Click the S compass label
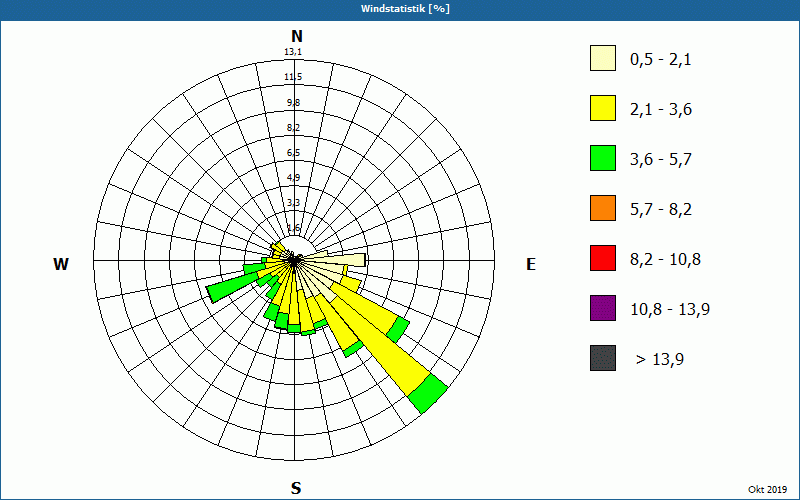The image size is (800, 500). click(x=296, y=488)
